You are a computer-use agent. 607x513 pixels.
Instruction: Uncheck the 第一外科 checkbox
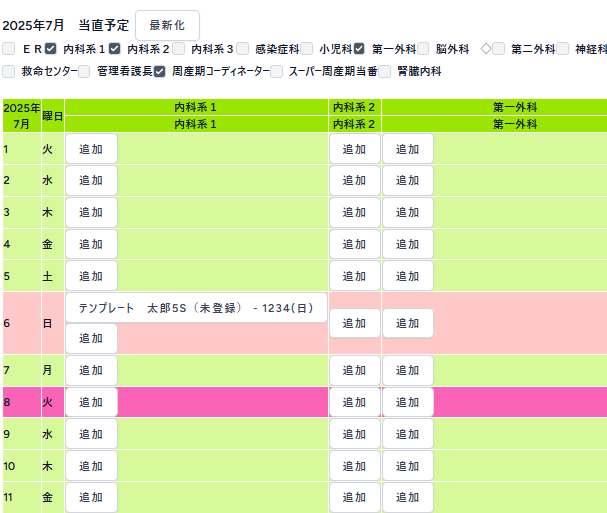click(x=360, y=48)
